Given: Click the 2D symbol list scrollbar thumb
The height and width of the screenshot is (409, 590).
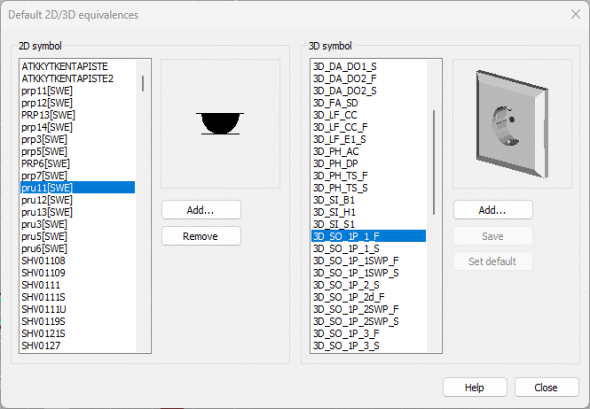Looking at the screenshot, I should [143, 83].
